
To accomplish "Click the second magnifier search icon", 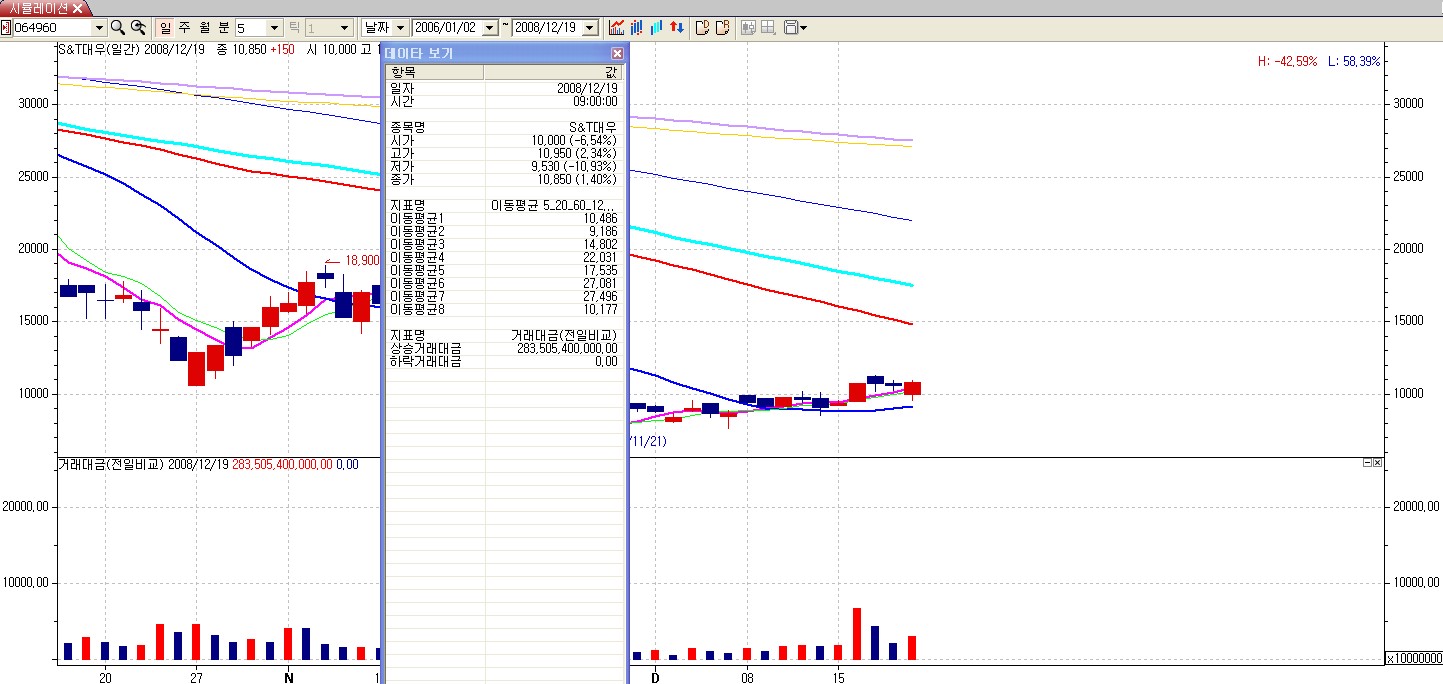I will (139, 28).
